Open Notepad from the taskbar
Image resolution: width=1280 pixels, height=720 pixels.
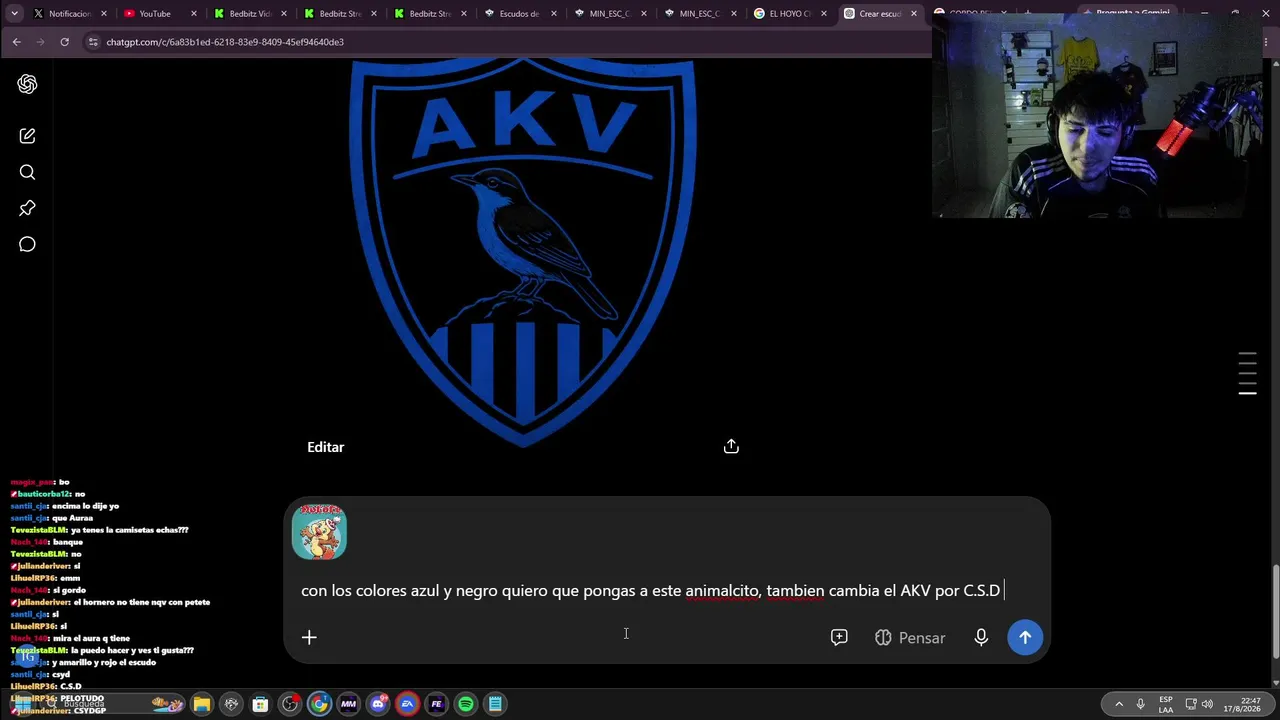click(x=495, y=704)
